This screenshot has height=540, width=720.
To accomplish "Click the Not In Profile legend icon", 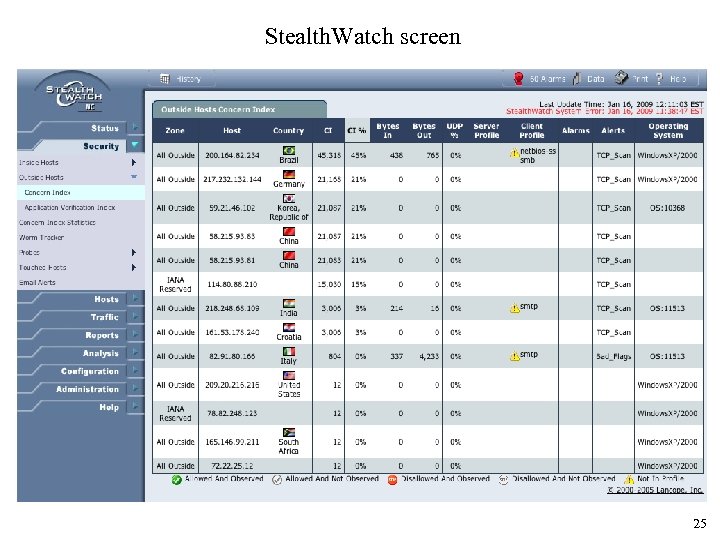I will point(629,479).
